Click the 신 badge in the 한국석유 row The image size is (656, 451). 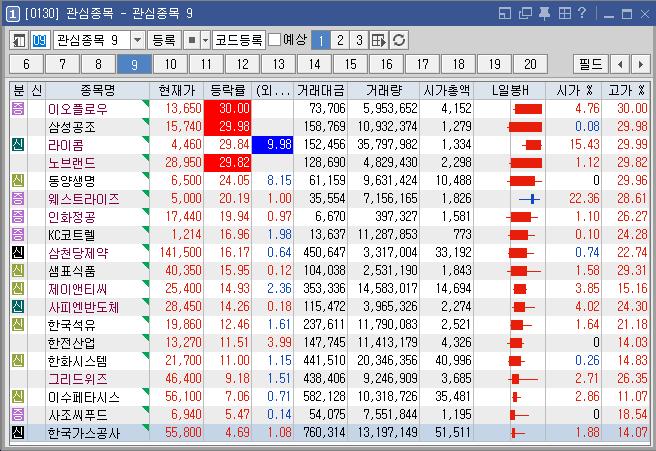pyautogui.click(x=18, y=325)
